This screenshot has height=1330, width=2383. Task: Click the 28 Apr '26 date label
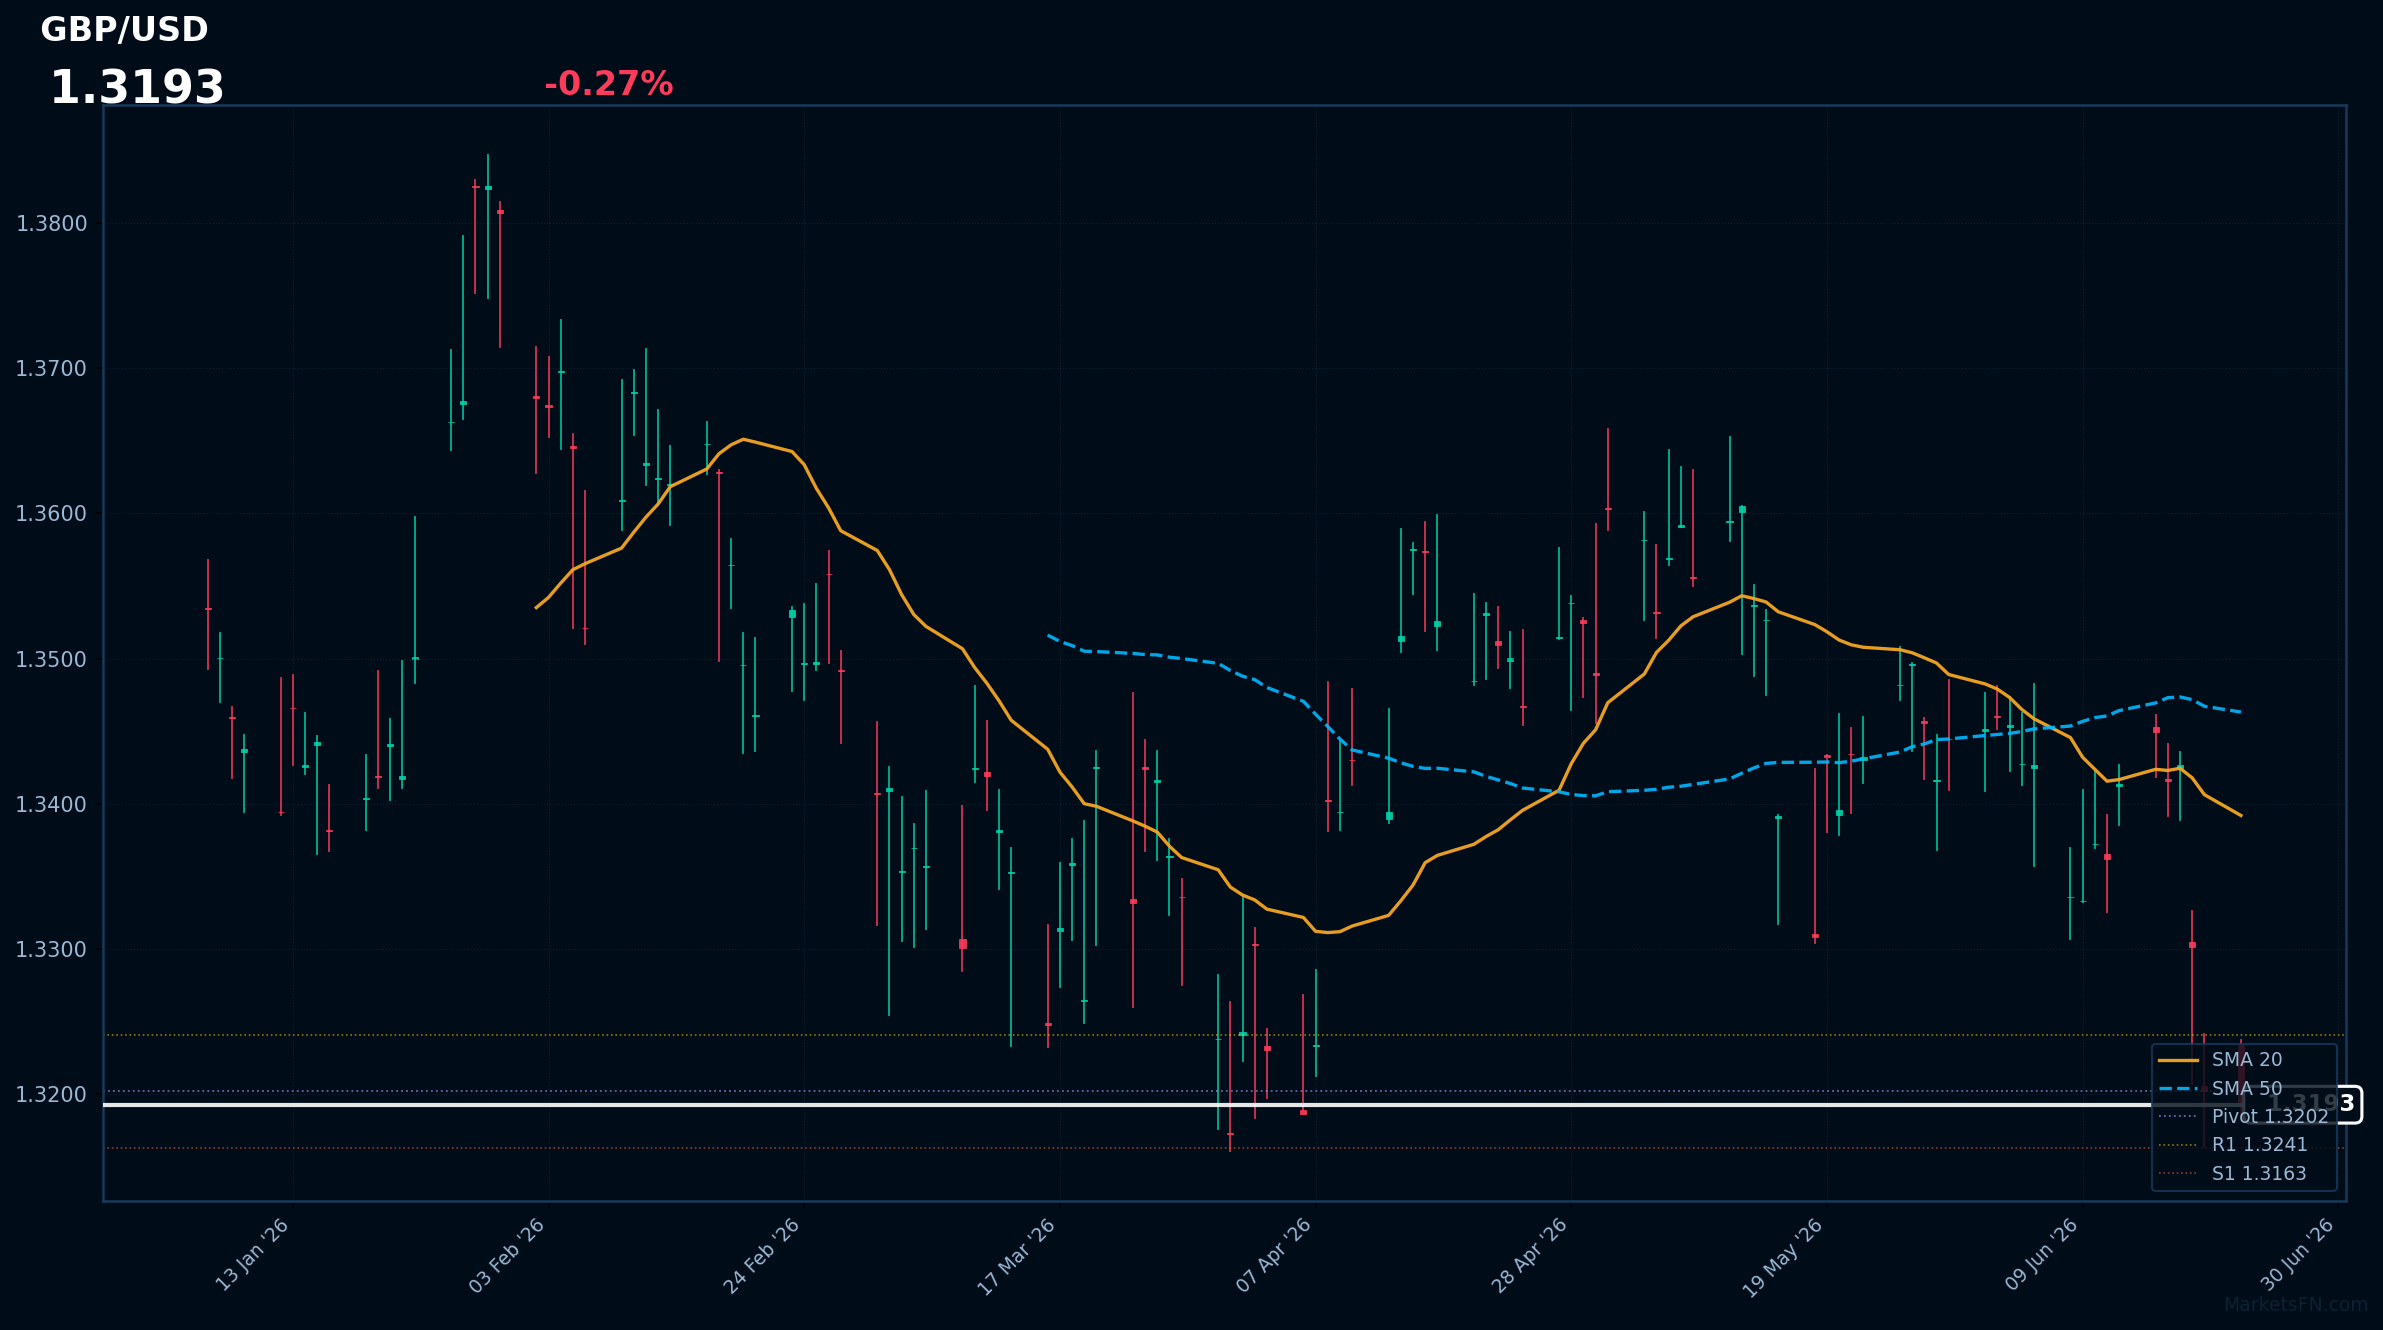1530,1256
